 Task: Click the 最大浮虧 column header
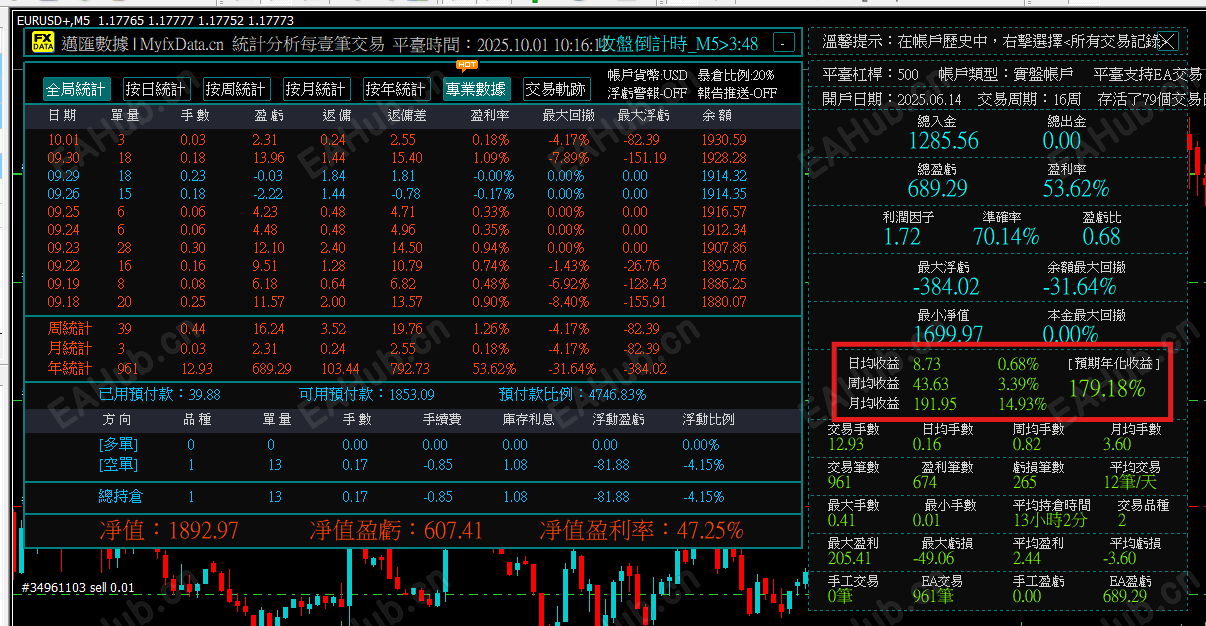644,116
